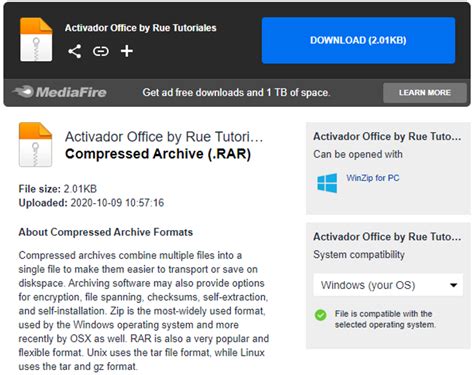
Task: Open the WinZip for PC link
Action: (373, 178)
